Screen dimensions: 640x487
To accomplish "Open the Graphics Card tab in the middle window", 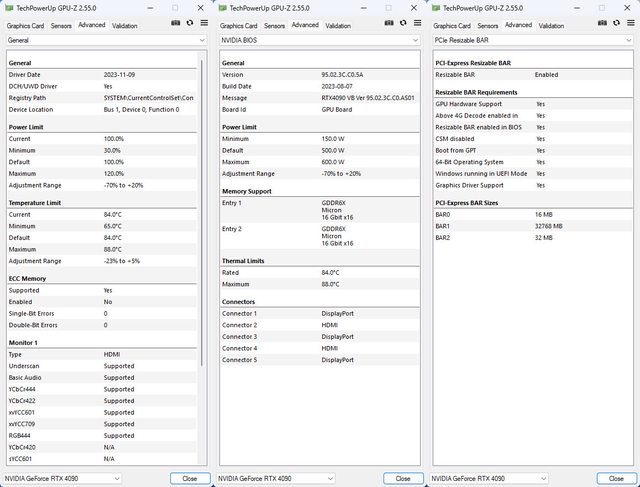I will click(238, 25).
